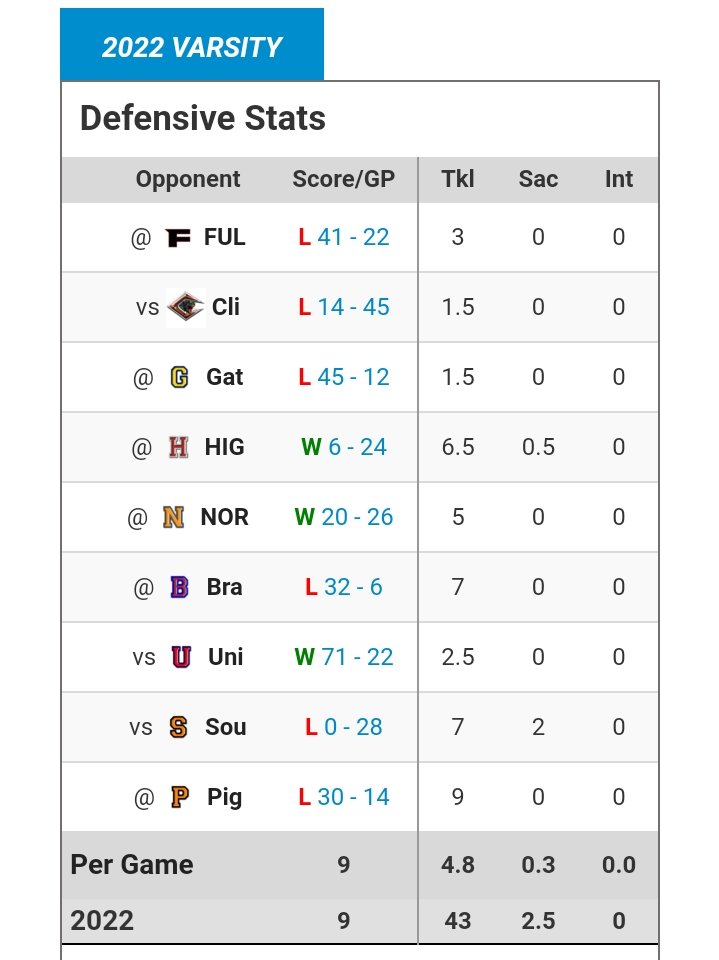Click the NOR orange N logo
The height and width of the screenshot is (960, 719).
173,517
